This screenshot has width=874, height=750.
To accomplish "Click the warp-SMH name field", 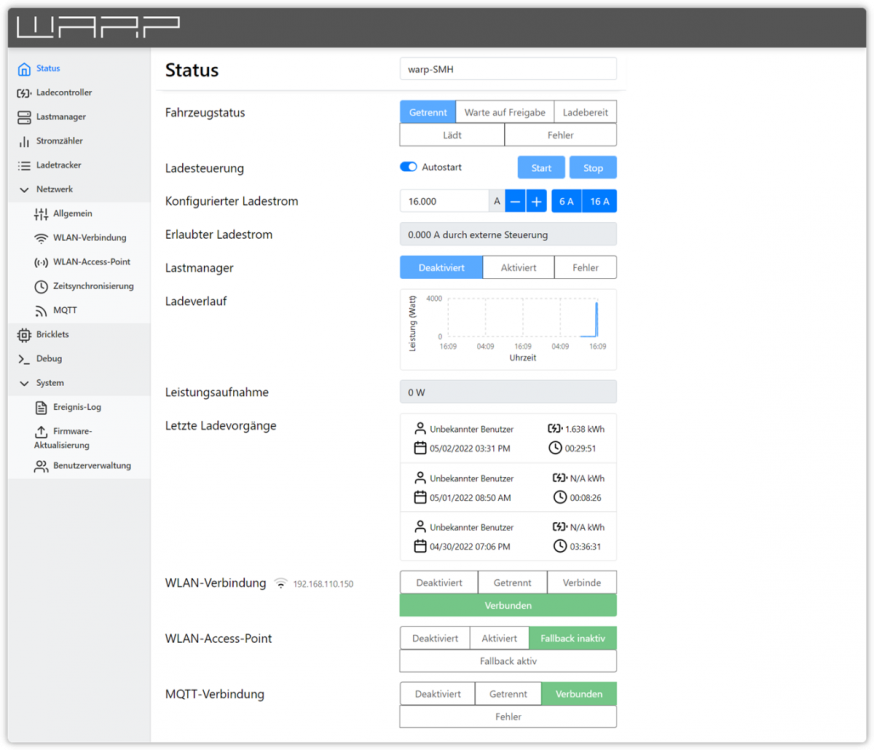I will click(508, 69).
